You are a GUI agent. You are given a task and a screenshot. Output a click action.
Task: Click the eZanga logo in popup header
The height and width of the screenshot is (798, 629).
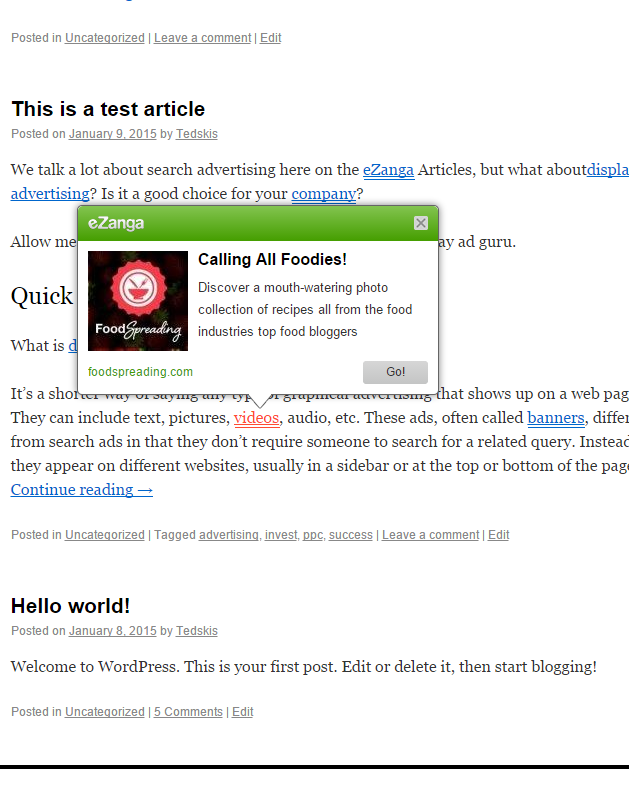tap(116, 223)
